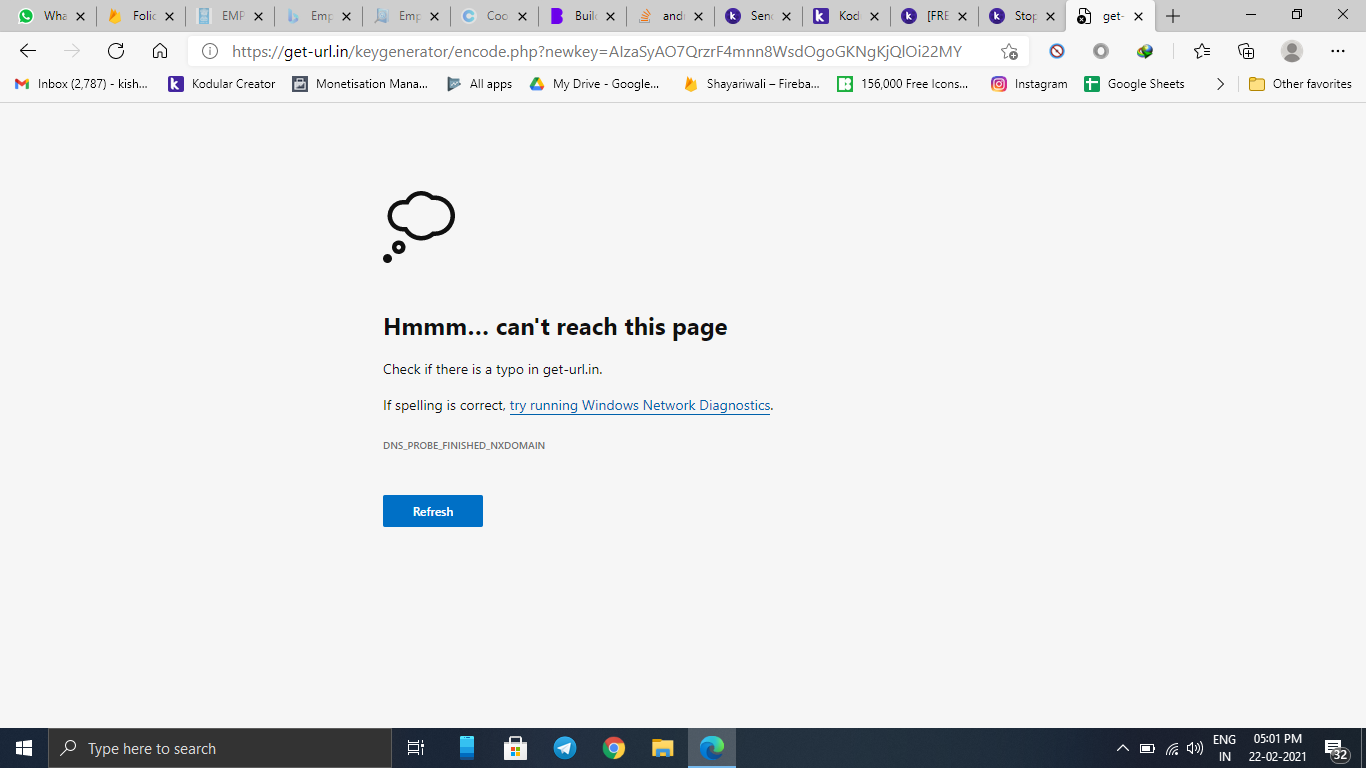Open the Other favorites folder
The height and width of the screenshot is (768, 1366).
pos(1300,84)
